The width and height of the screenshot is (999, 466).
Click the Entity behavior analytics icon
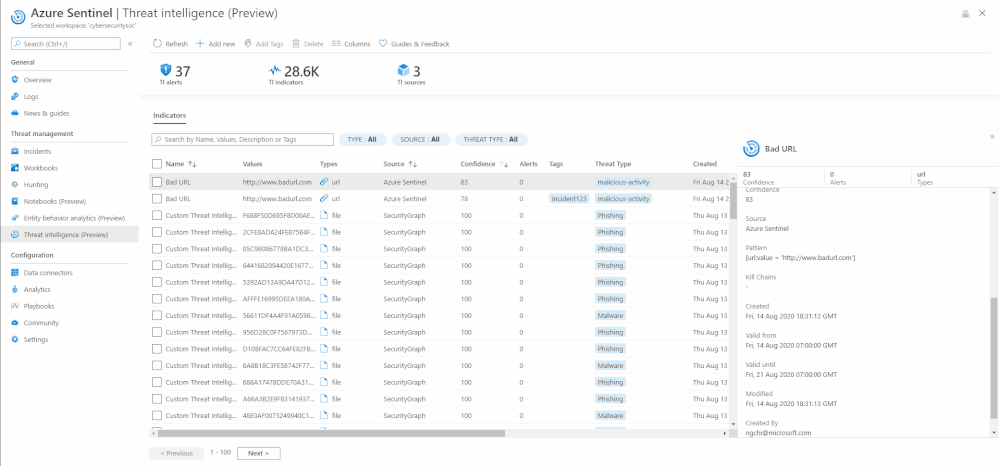click(x=15, y=217)
